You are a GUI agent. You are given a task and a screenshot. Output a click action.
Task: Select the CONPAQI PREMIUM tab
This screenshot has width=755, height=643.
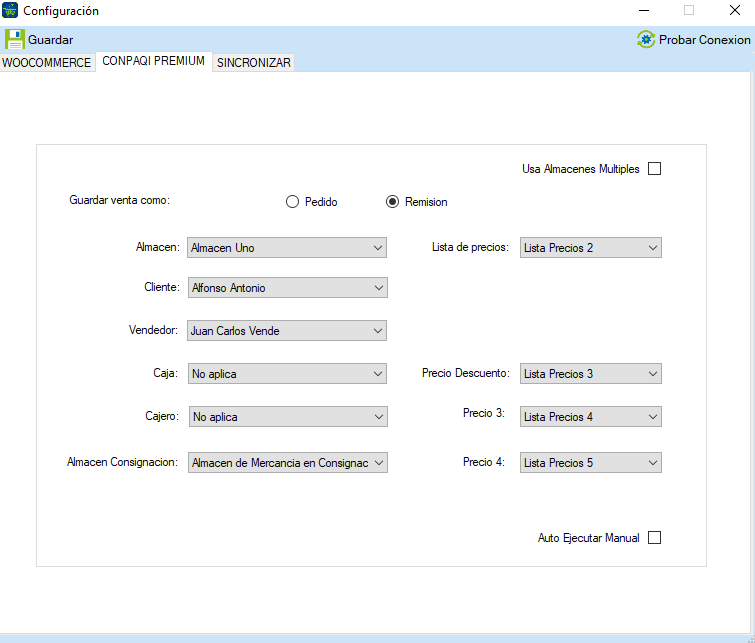pos(154,61)
